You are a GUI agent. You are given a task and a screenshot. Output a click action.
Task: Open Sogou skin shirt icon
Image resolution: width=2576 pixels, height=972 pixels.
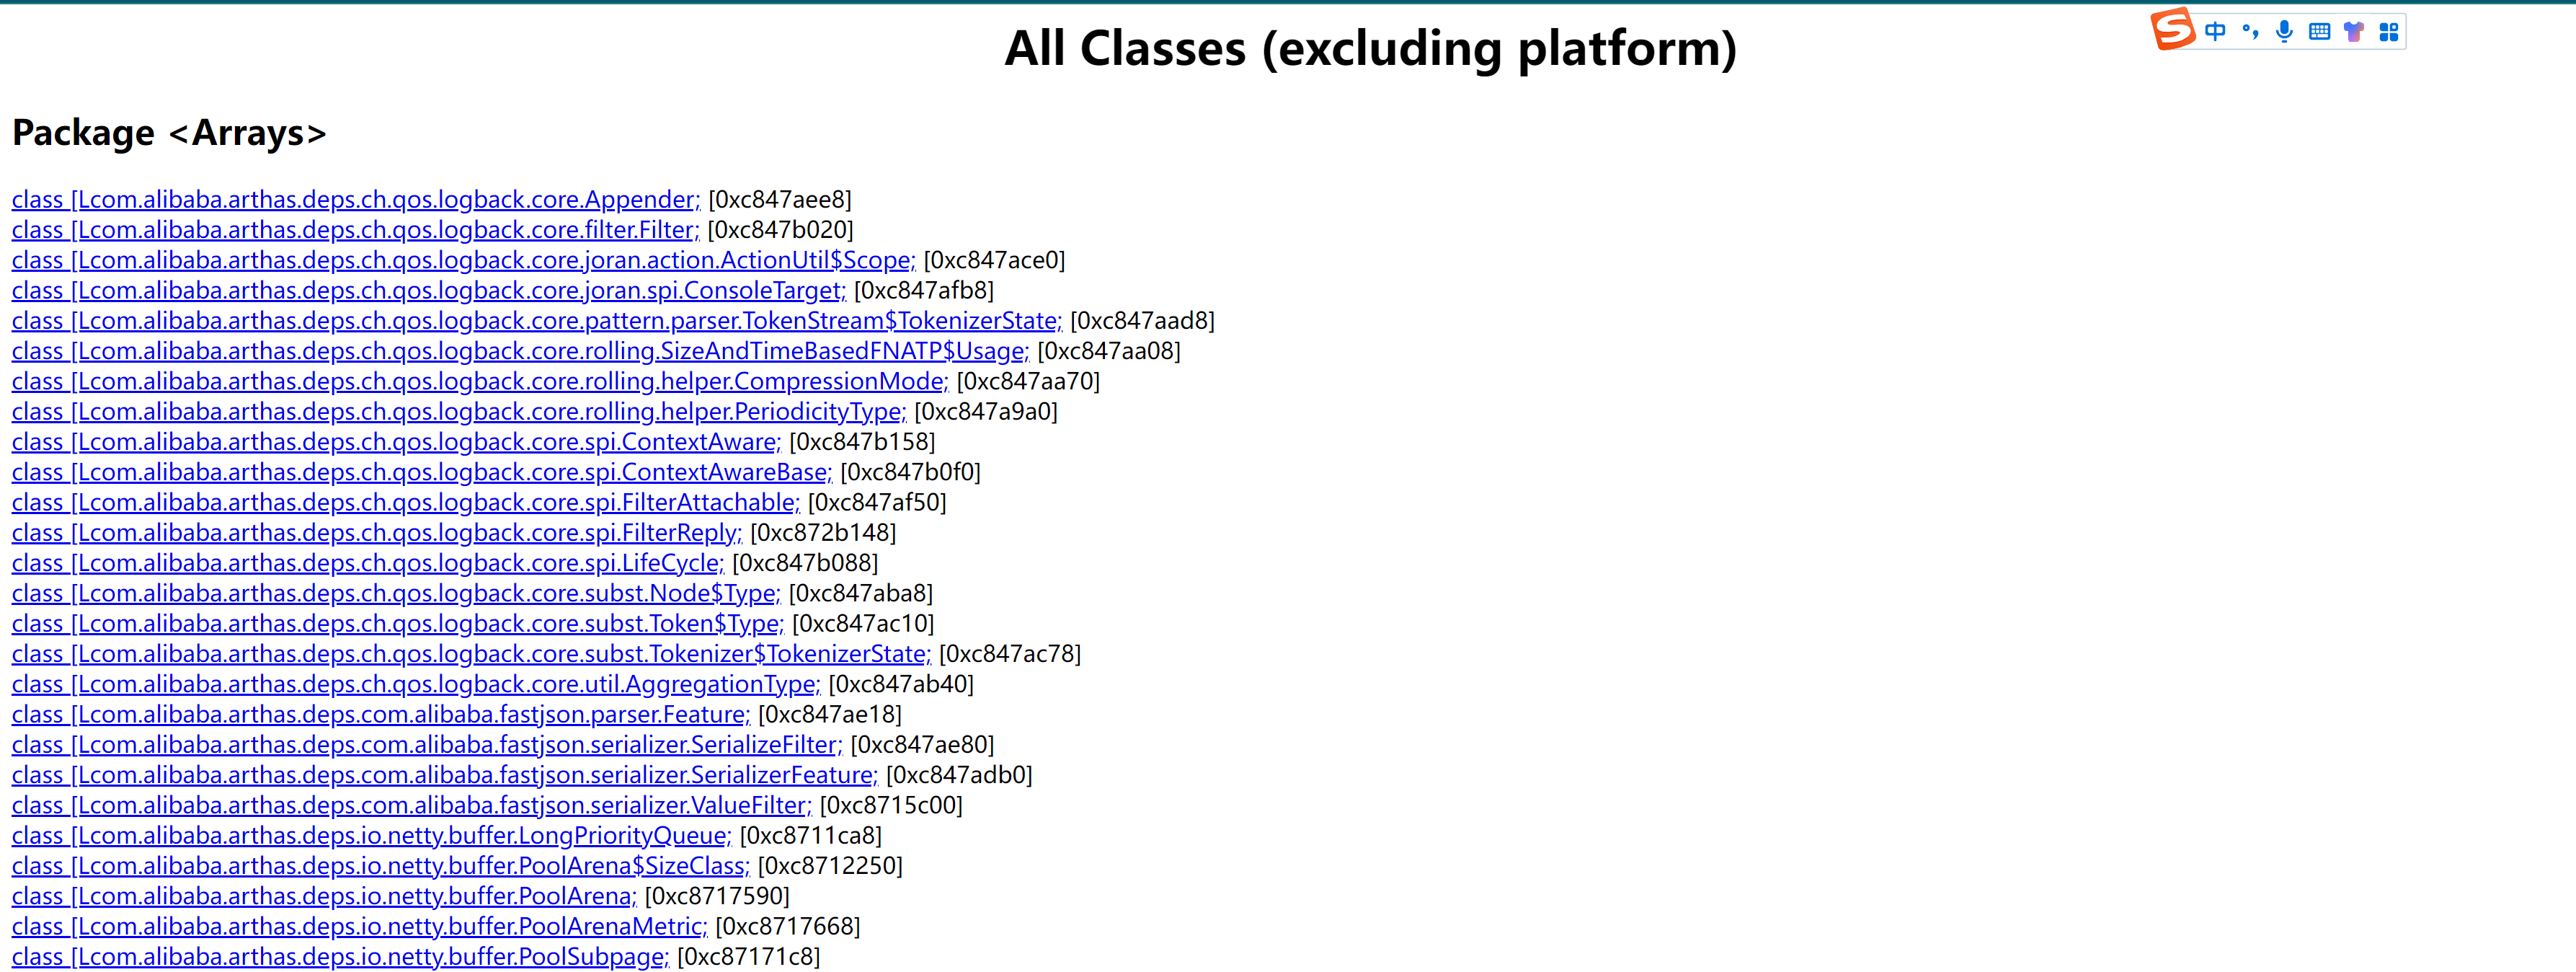(x=2354, y=32)
